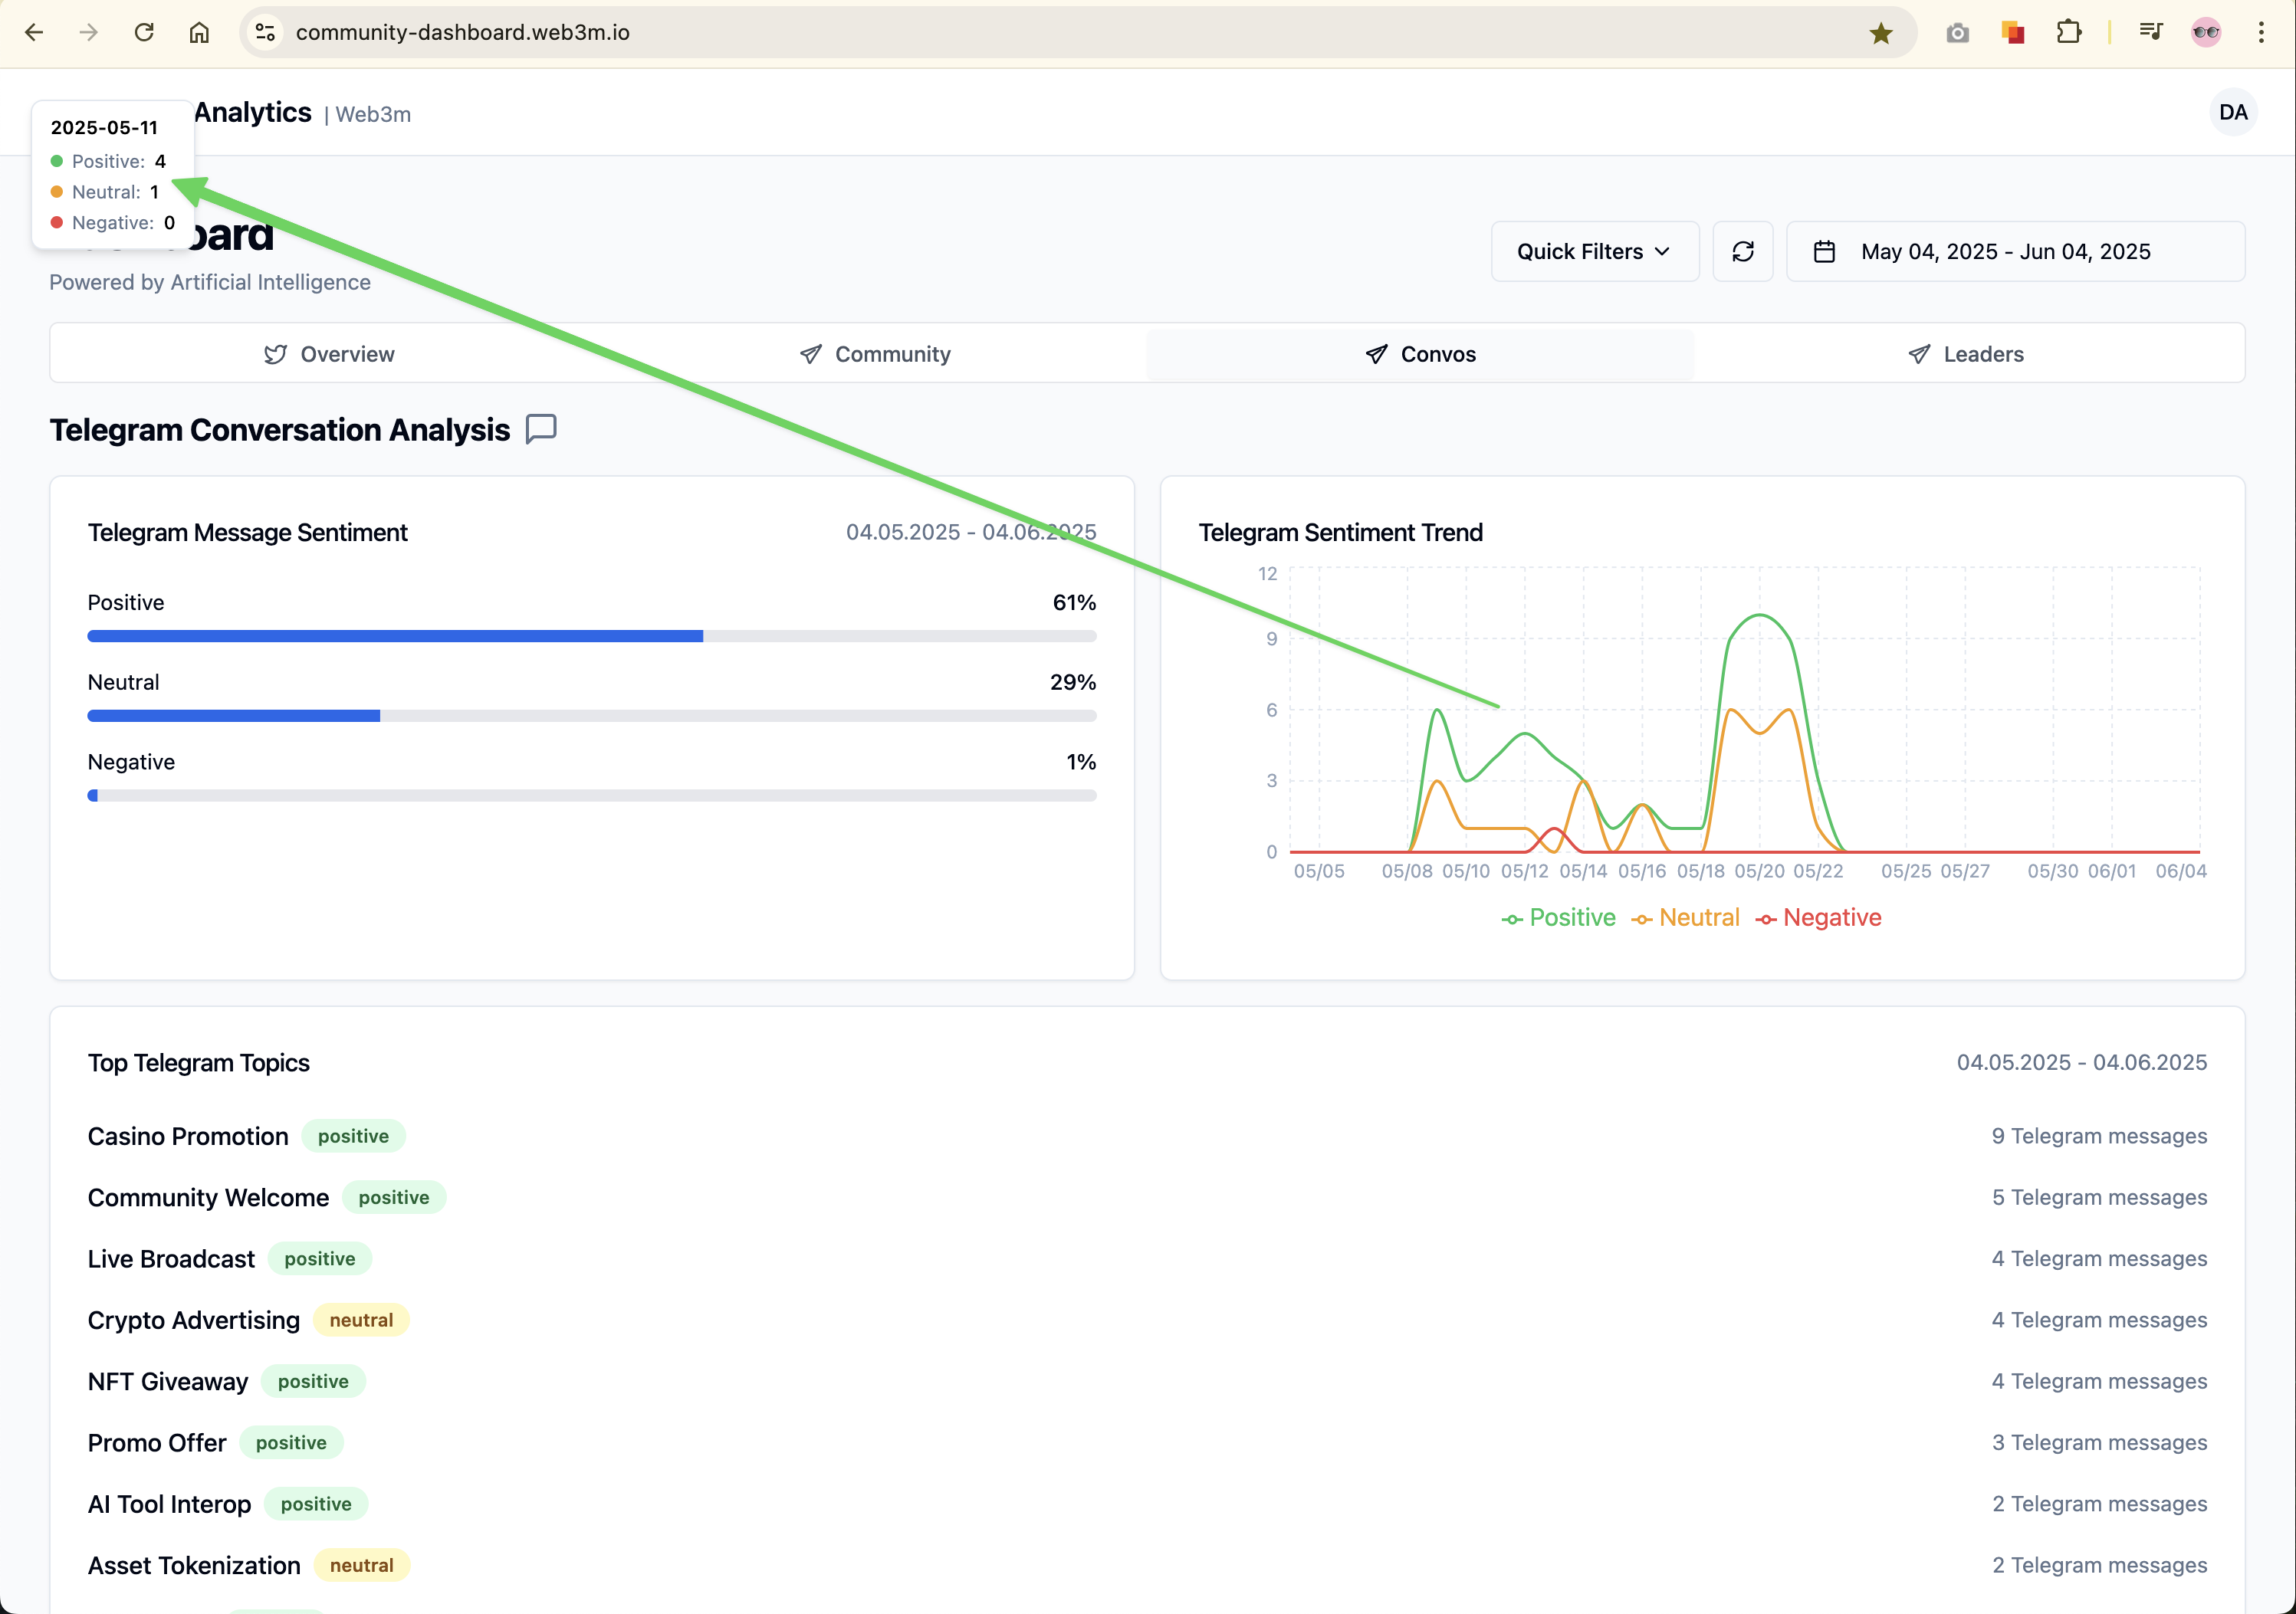Open the camera screenshot extension icon
Screen dimensions: 2296x1614
pyautogui.click(x=1957, y=33)
